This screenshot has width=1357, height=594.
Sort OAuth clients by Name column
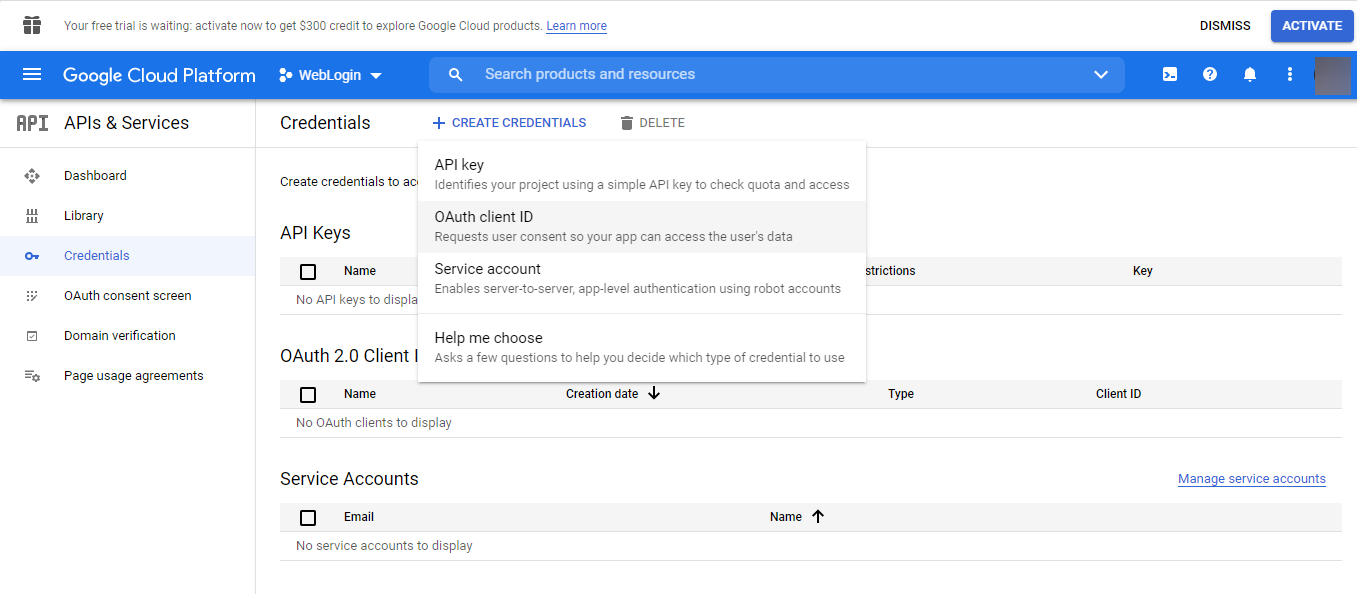[x=360, y=394]
